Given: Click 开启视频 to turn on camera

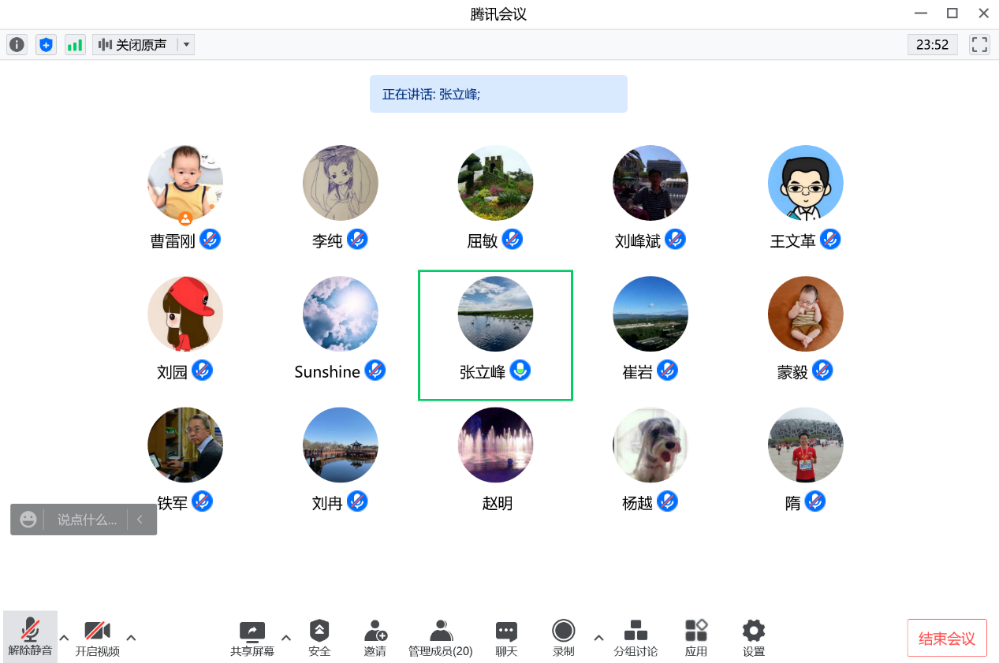Looking at the screenshot, I should point(97,638).
